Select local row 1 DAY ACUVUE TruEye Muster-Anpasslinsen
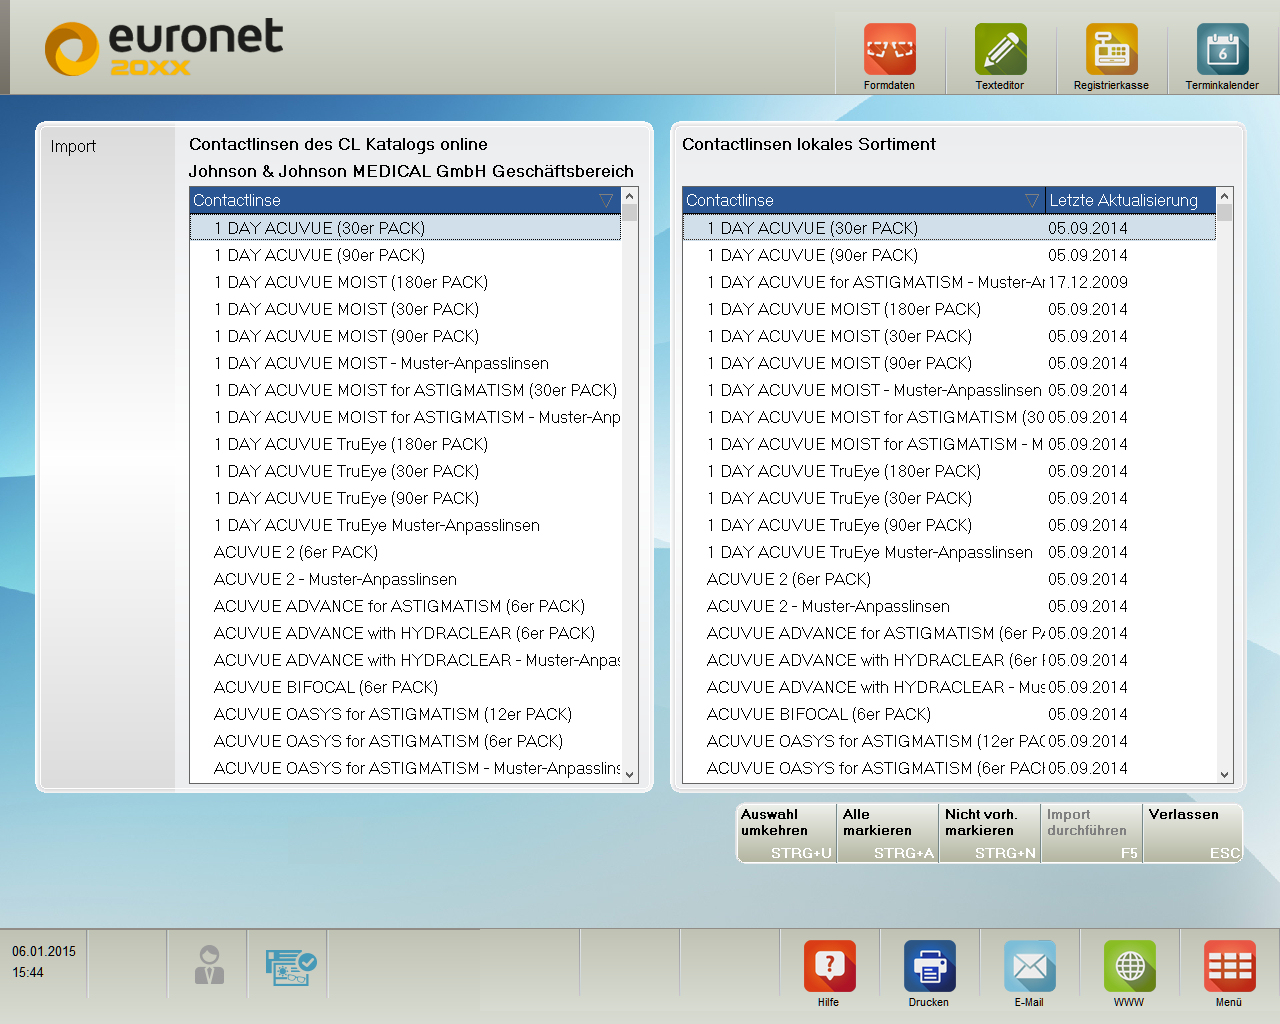The height and width of the screenshot is (1024, 1280). click(x=949, y=552)
